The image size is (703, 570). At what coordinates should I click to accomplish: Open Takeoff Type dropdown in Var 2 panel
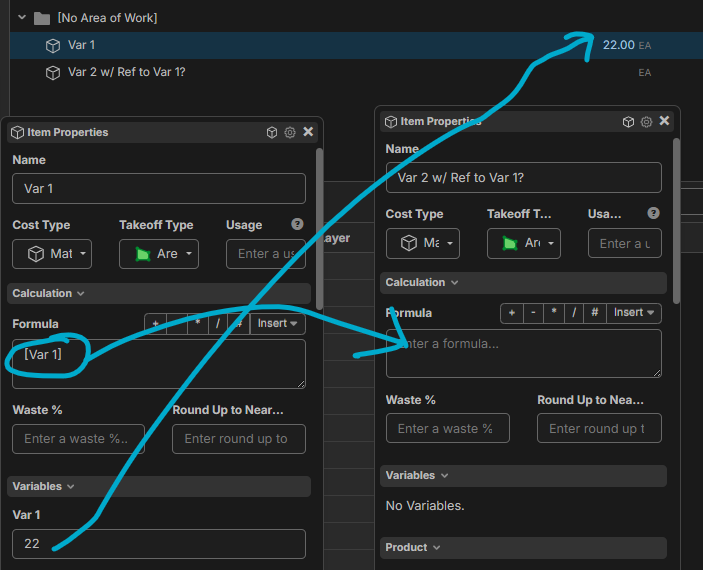coord(524,243)
